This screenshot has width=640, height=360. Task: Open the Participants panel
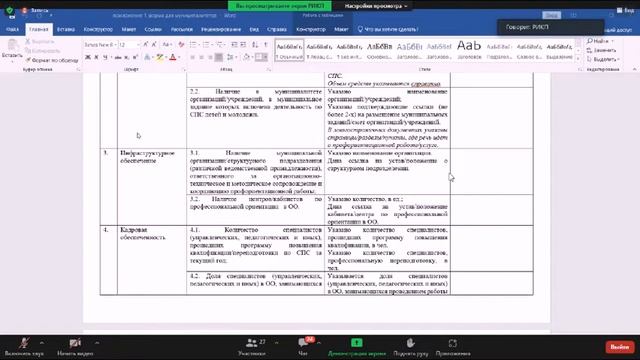coord(252,347)
